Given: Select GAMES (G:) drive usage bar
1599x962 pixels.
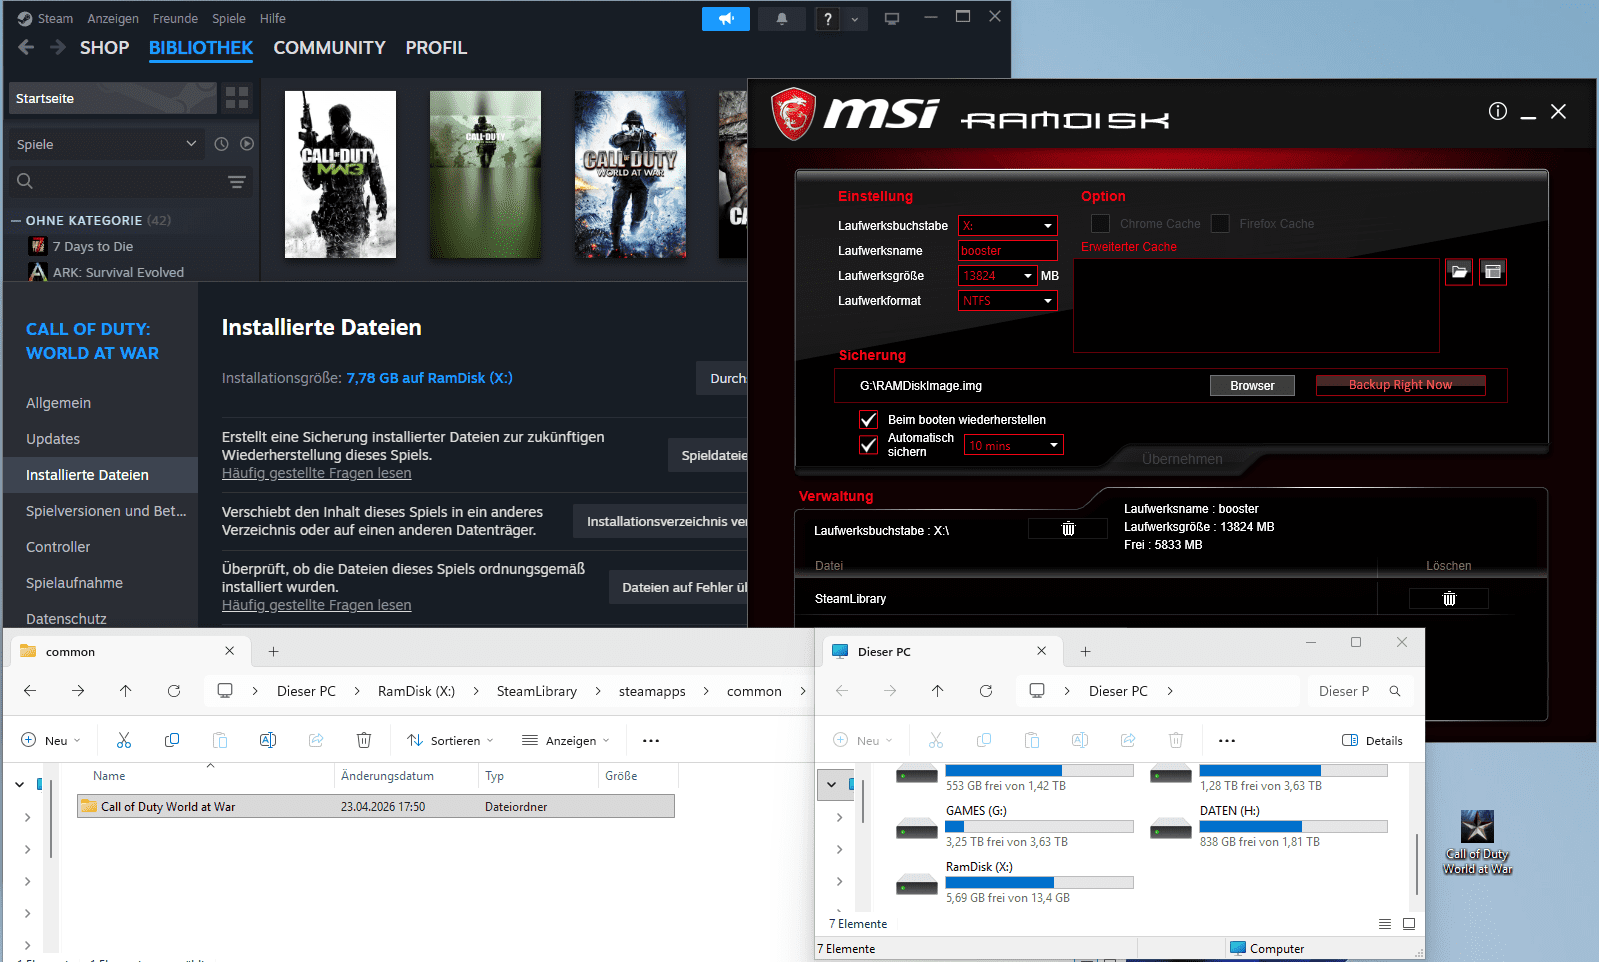Looking at the screenshot, I should pos(1039,827).
